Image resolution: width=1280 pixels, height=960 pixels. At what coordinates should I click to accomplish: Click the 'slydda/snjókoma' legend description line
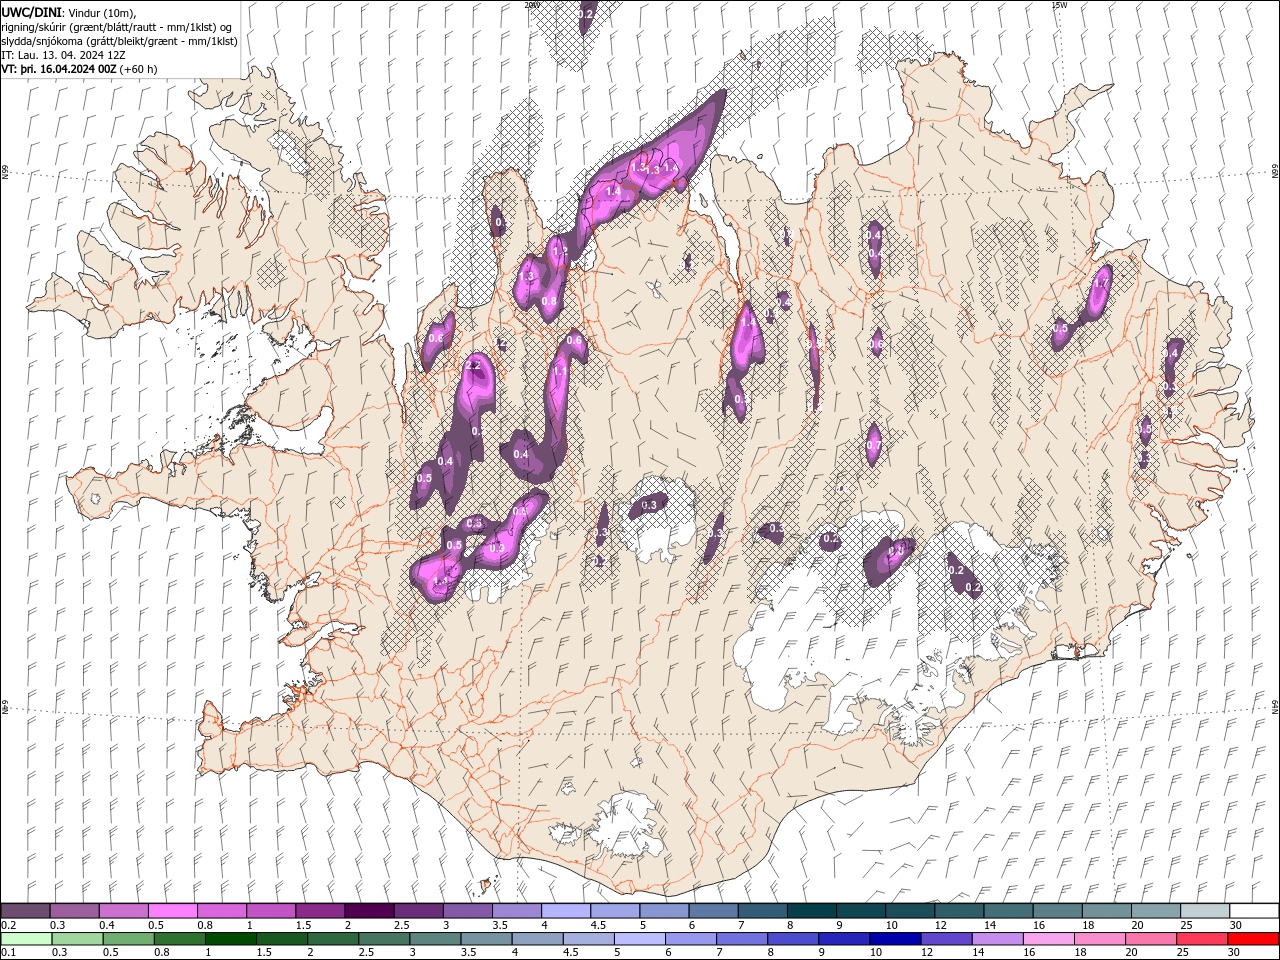pos(119,41)
